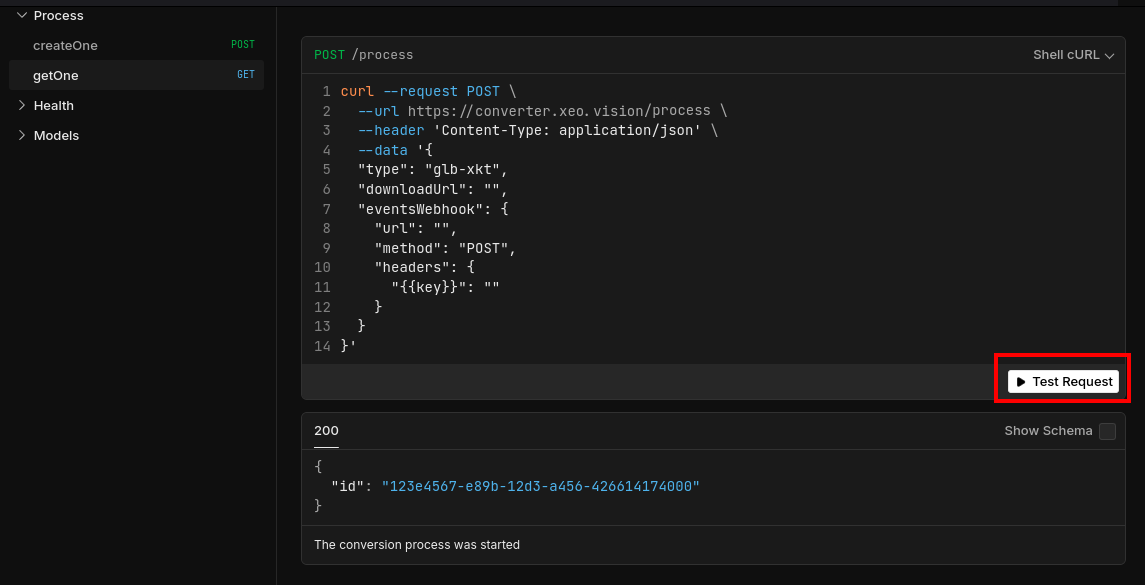Click the blue GET badge beside getOne
Viewport: 1145px width, 585px height.
coord(246,75)
